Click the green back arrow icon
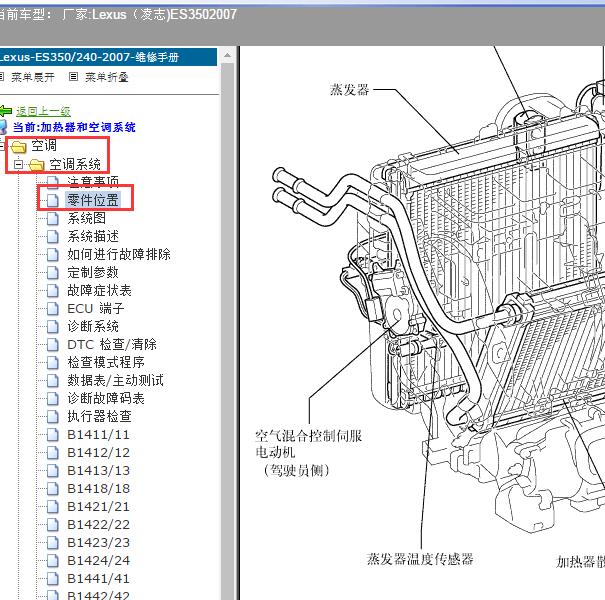This screenshot has height=600, width=605. [6, 111]
